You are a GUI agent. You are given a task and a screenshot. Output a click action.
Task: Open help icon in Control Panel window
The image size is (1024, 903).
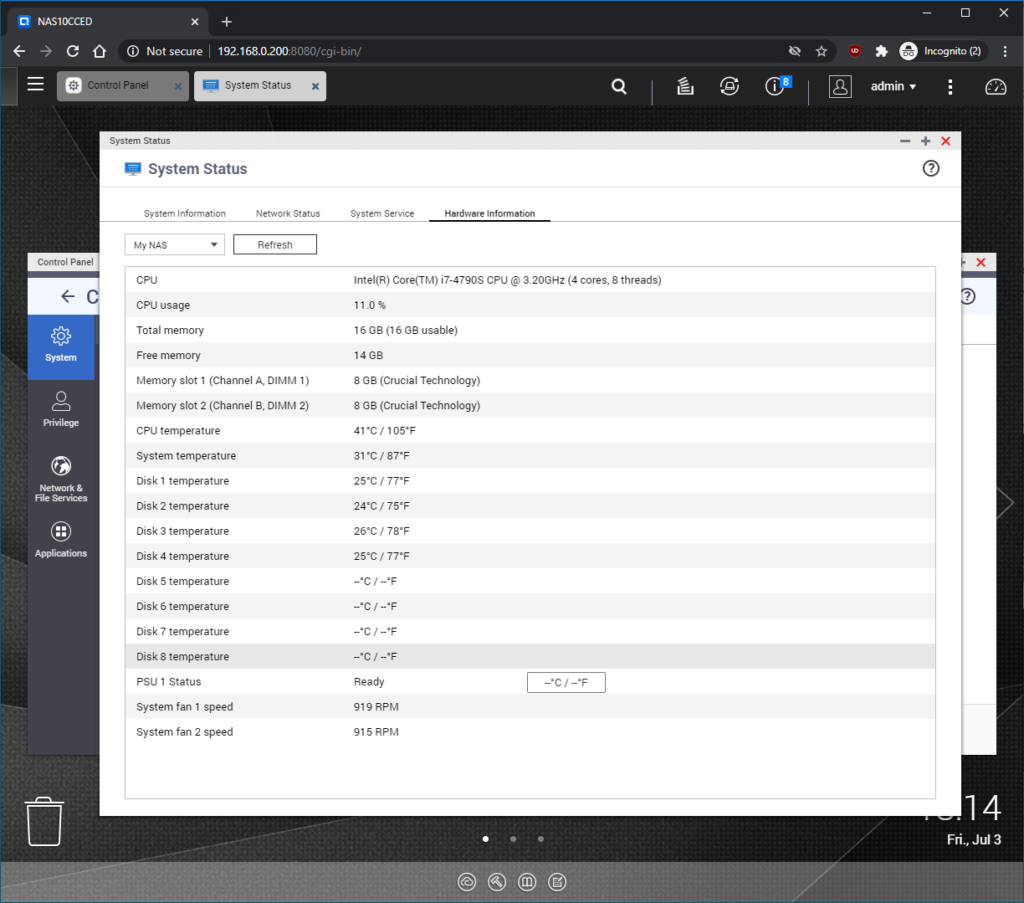tap(968, 296)
